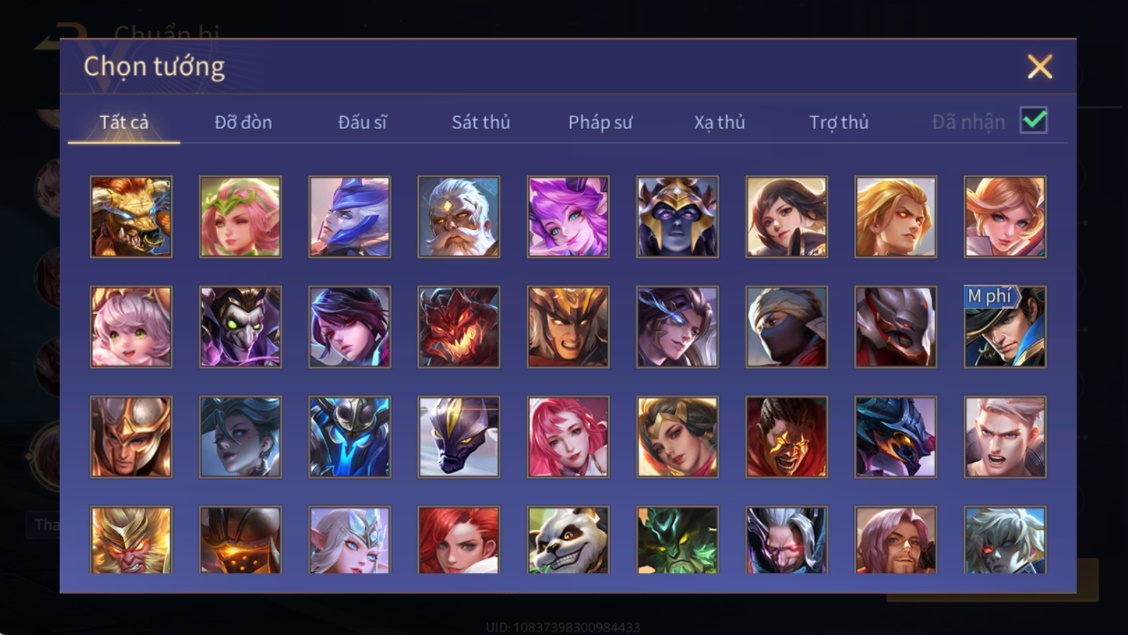
Task: Choose the red demon face hero
Action: click(x=458, y=326)
